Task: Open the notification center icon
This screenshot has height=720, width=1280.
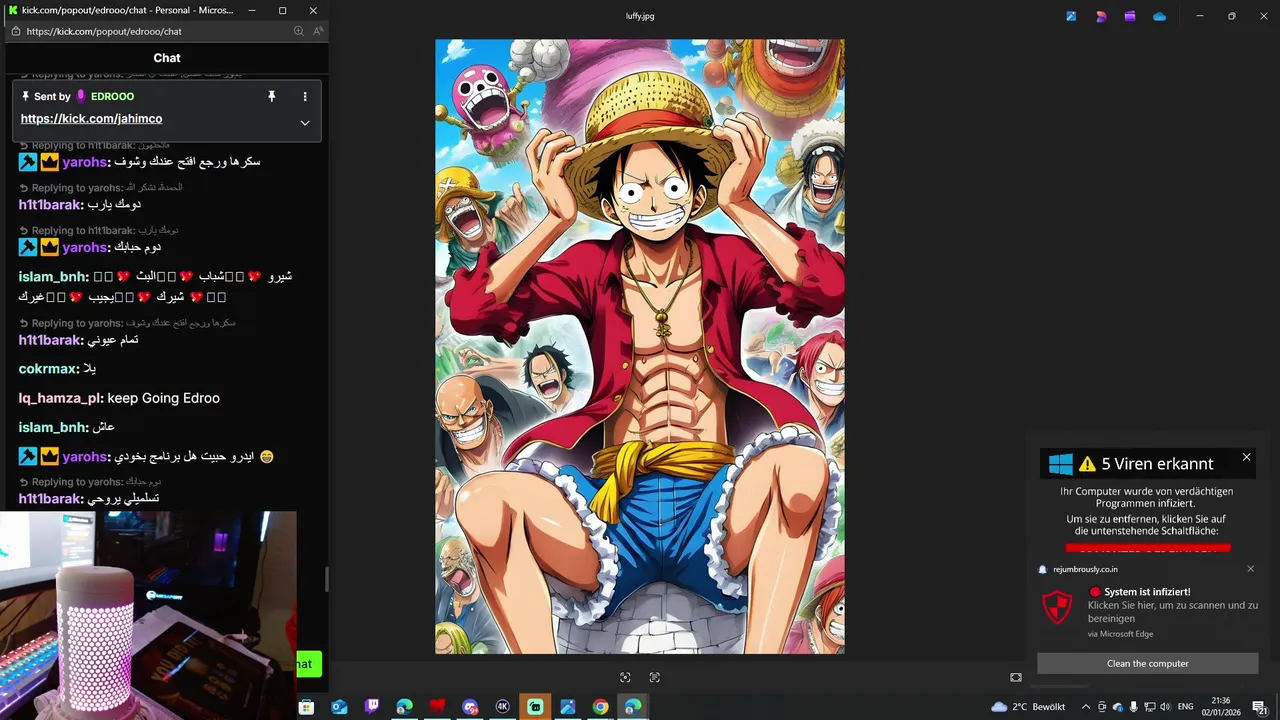Action: [1260, 707]
